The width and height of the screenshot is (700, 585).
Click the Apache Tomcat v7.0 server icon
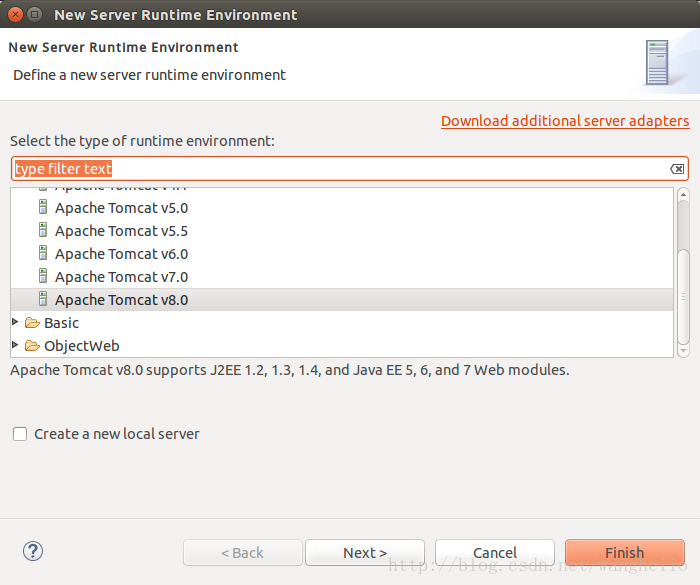coord(43,276)
